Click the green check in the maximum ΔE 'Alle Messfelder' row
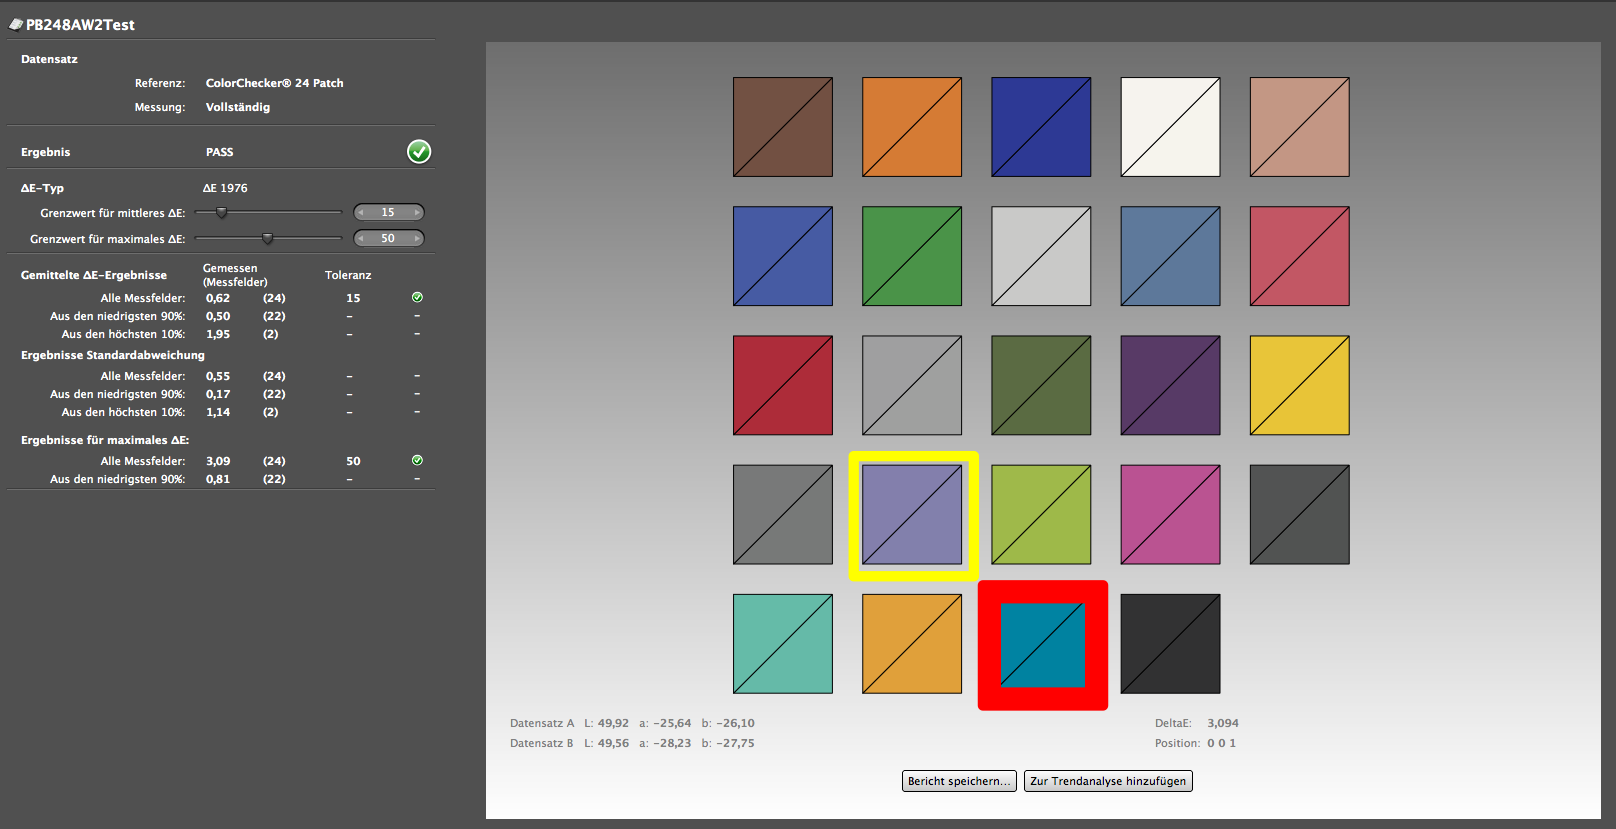1616x829 pixels. point(417,460)
